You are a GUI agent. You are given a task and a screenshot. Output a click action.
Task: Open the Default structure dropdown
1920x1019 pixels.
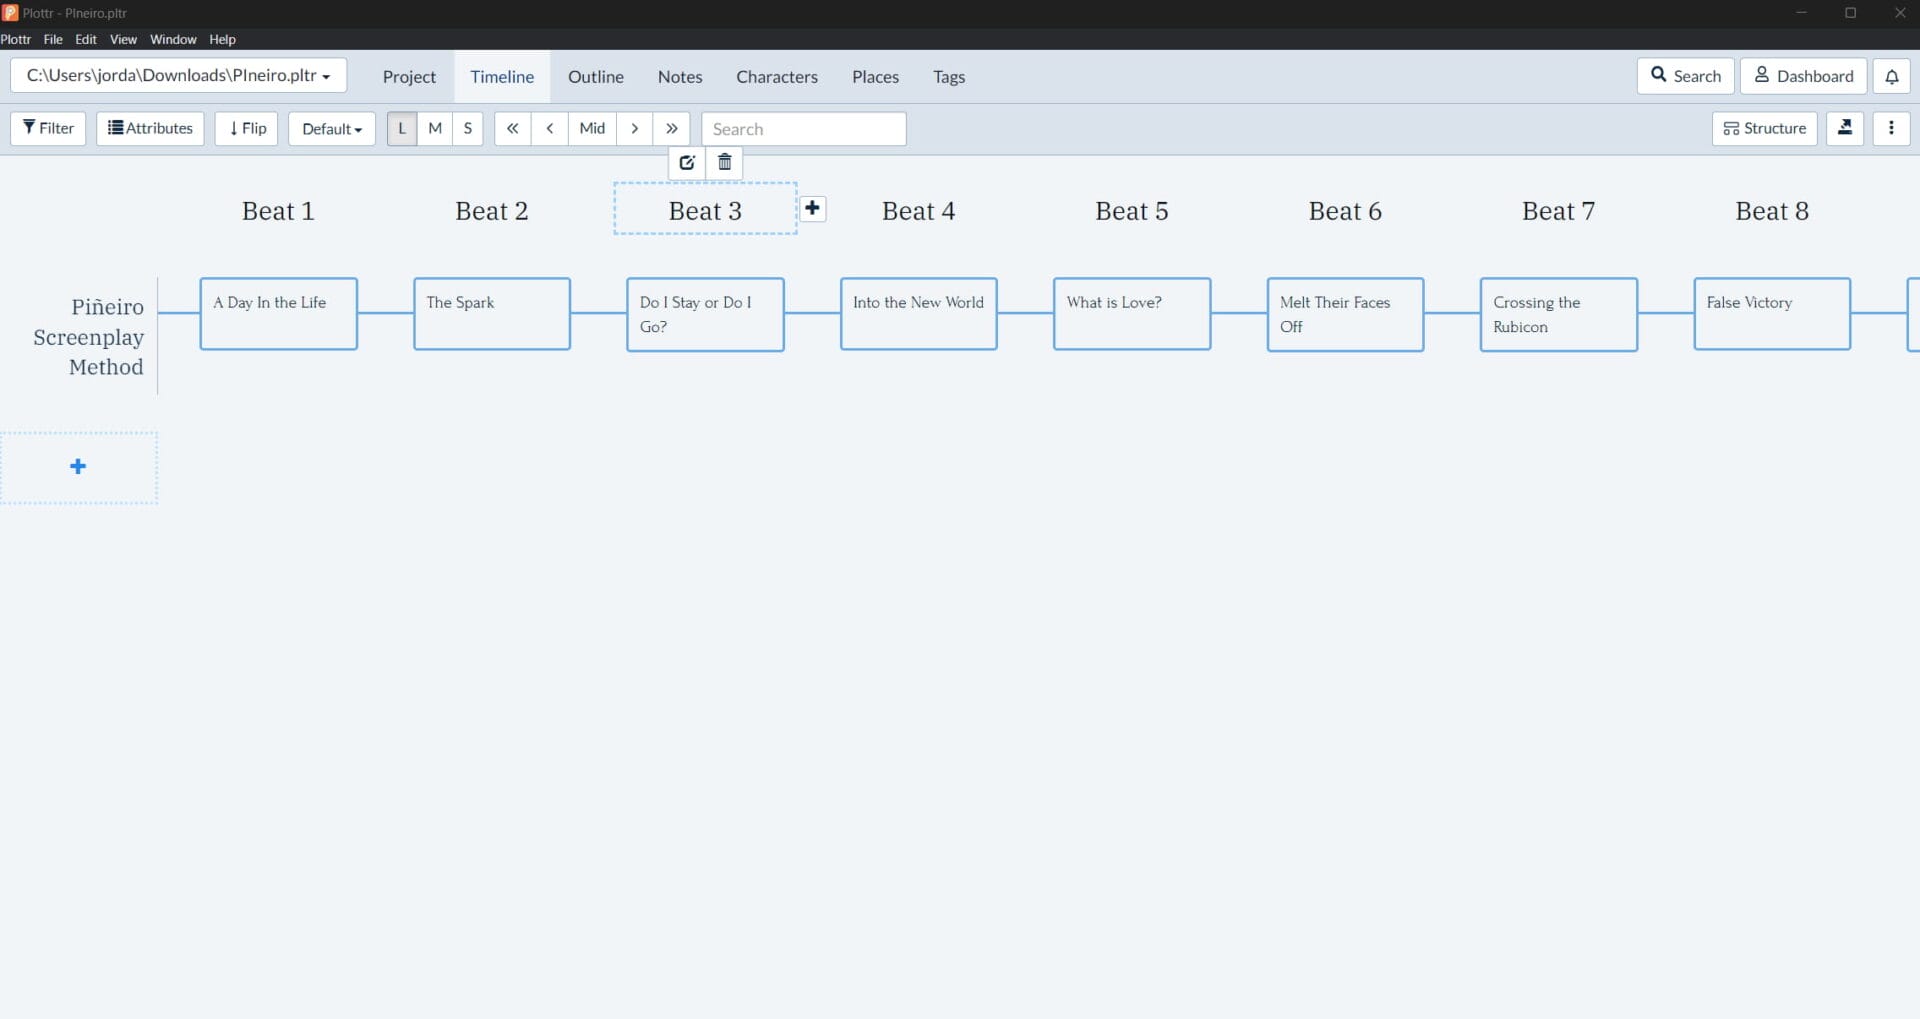pos(331,128)
